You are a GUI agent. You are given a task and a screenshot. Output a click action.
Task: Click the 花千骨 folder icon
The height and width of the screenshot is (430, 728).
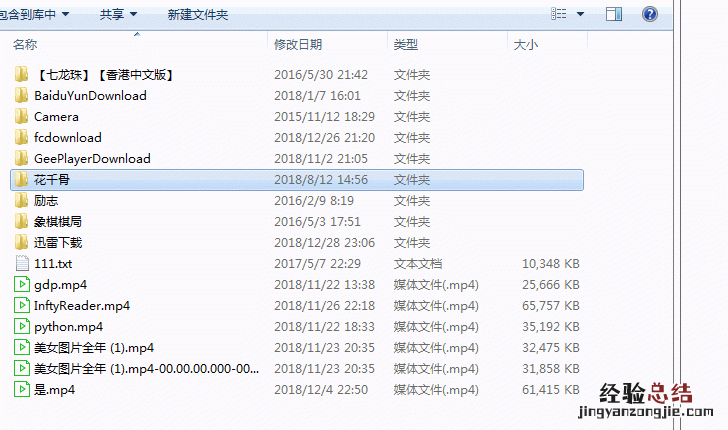click(21, 179)
